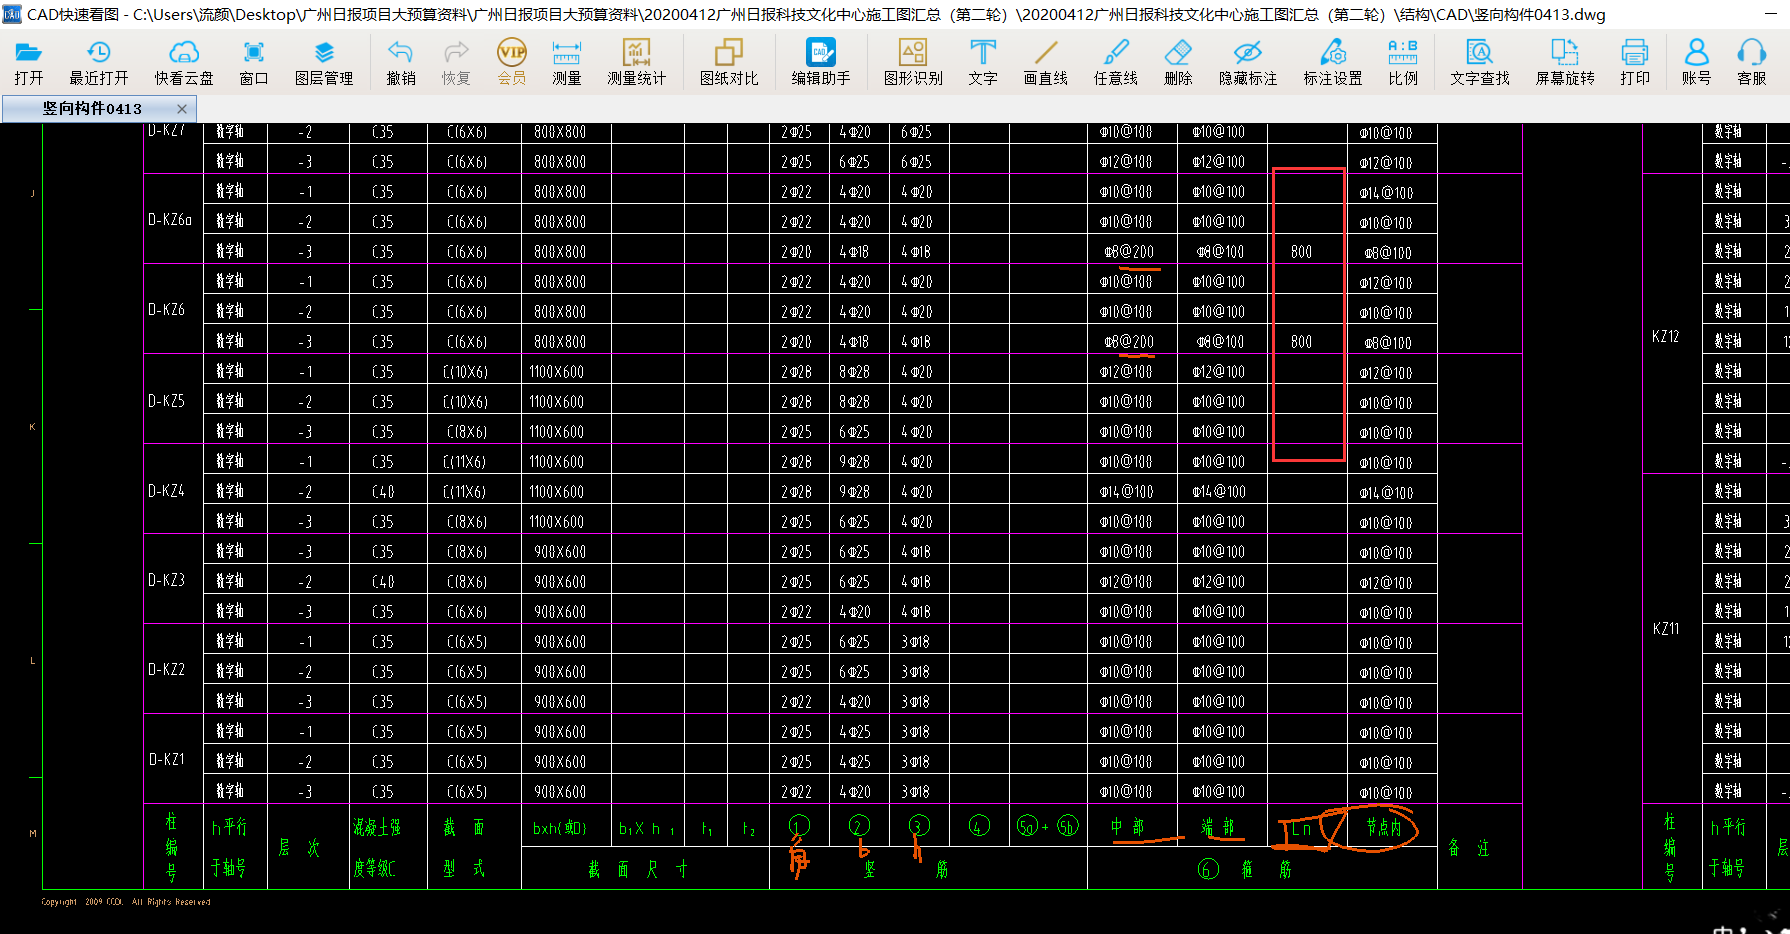The height and width of the screenshot is (934, 1790).
Task: Open 测量统计 measurement statistics
Action: [637, 62]
